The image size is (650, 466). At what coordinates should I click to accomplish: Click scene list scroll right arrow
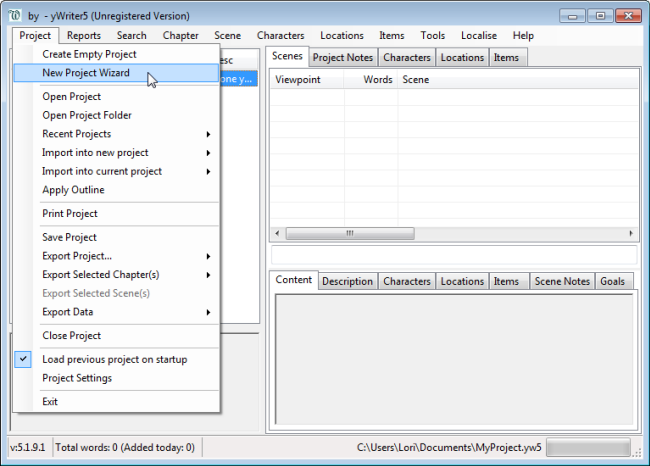[631, 233]
